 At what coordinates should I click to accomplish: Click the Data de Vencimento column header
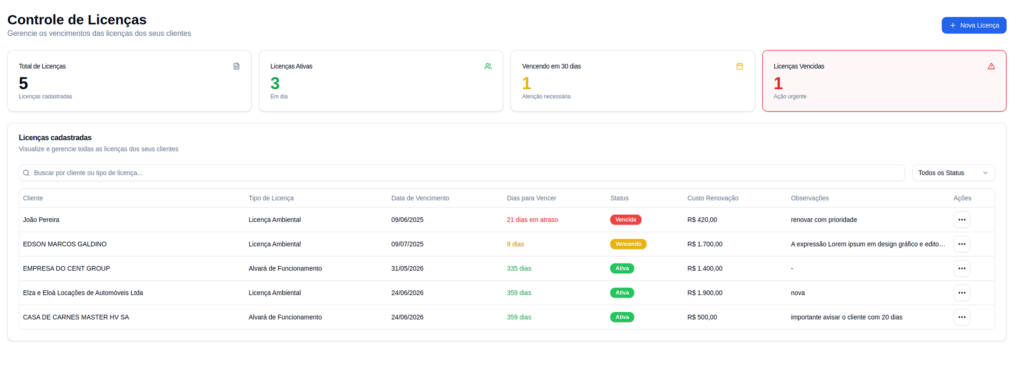point(420,198)
